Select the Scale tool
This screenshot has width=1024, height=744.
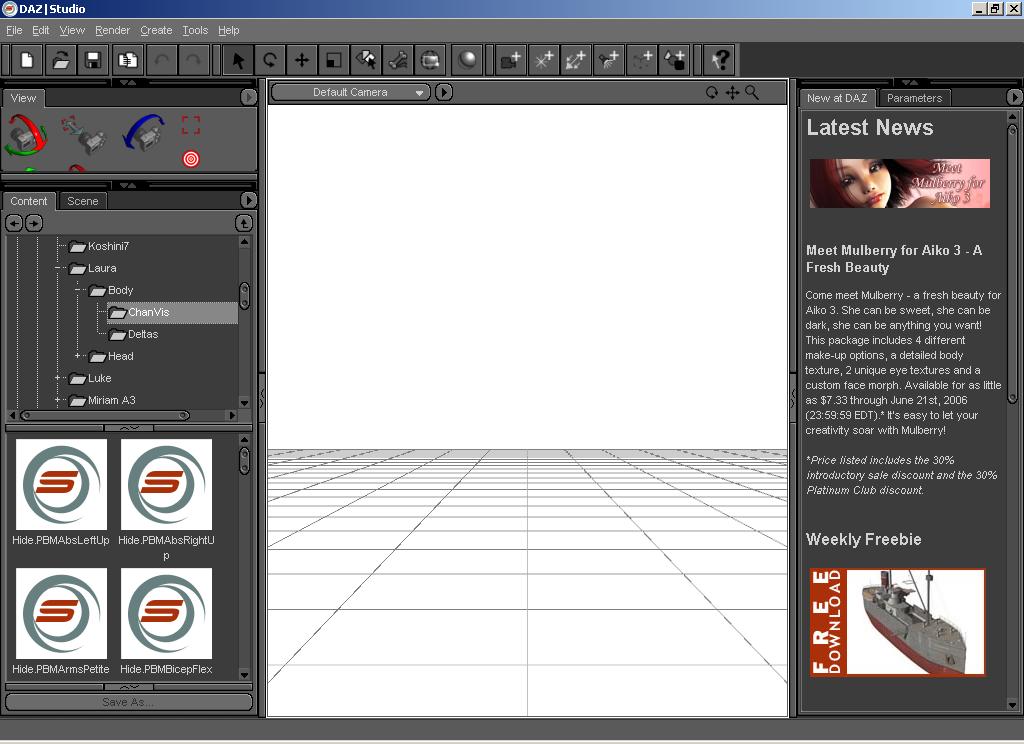coord(334,60)
